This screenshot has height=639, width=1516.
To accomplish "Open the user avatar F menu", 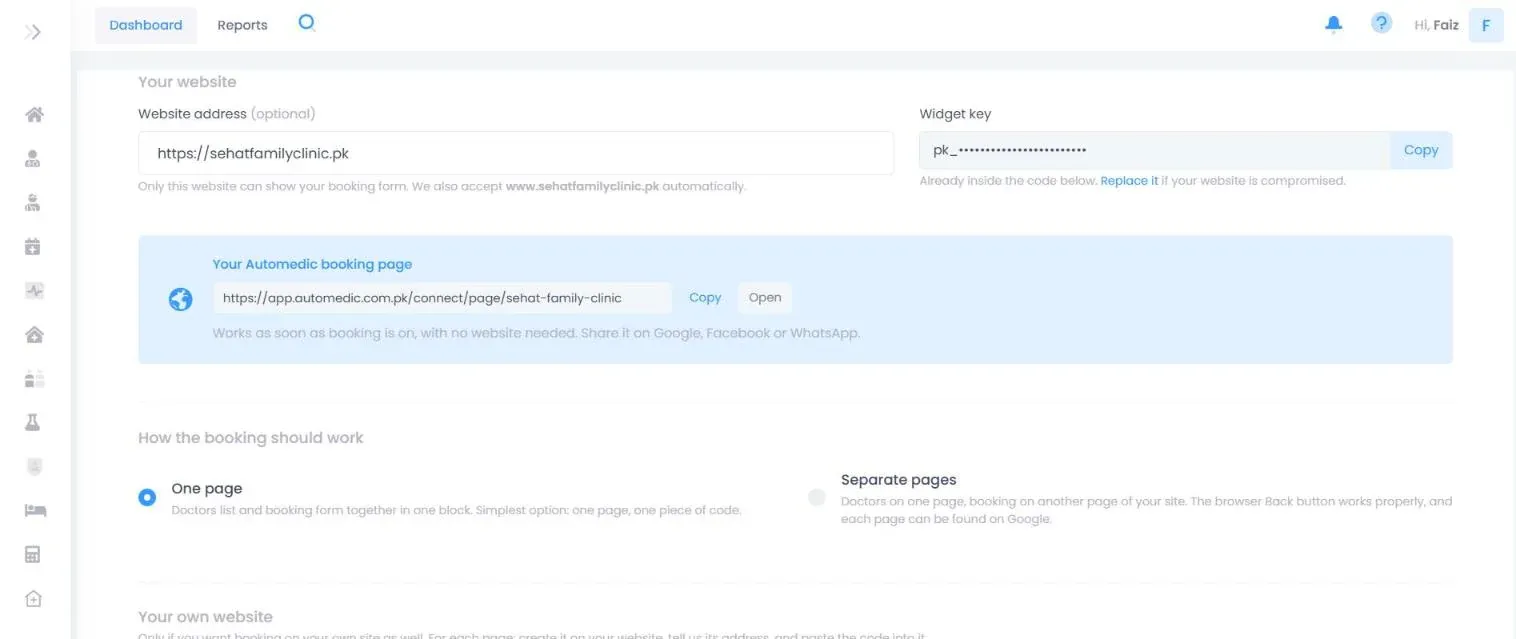I will pos(1486,25).
